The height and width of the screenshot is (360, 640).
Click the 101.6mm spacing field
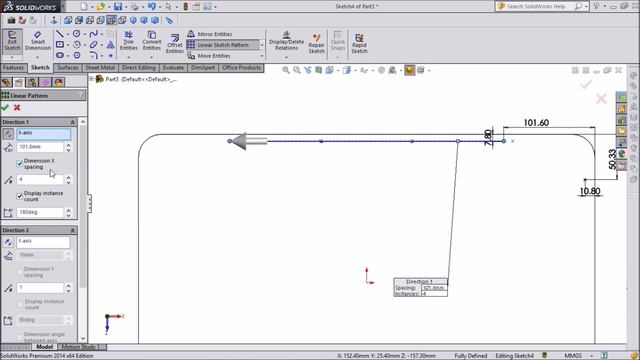pos(40,147)
